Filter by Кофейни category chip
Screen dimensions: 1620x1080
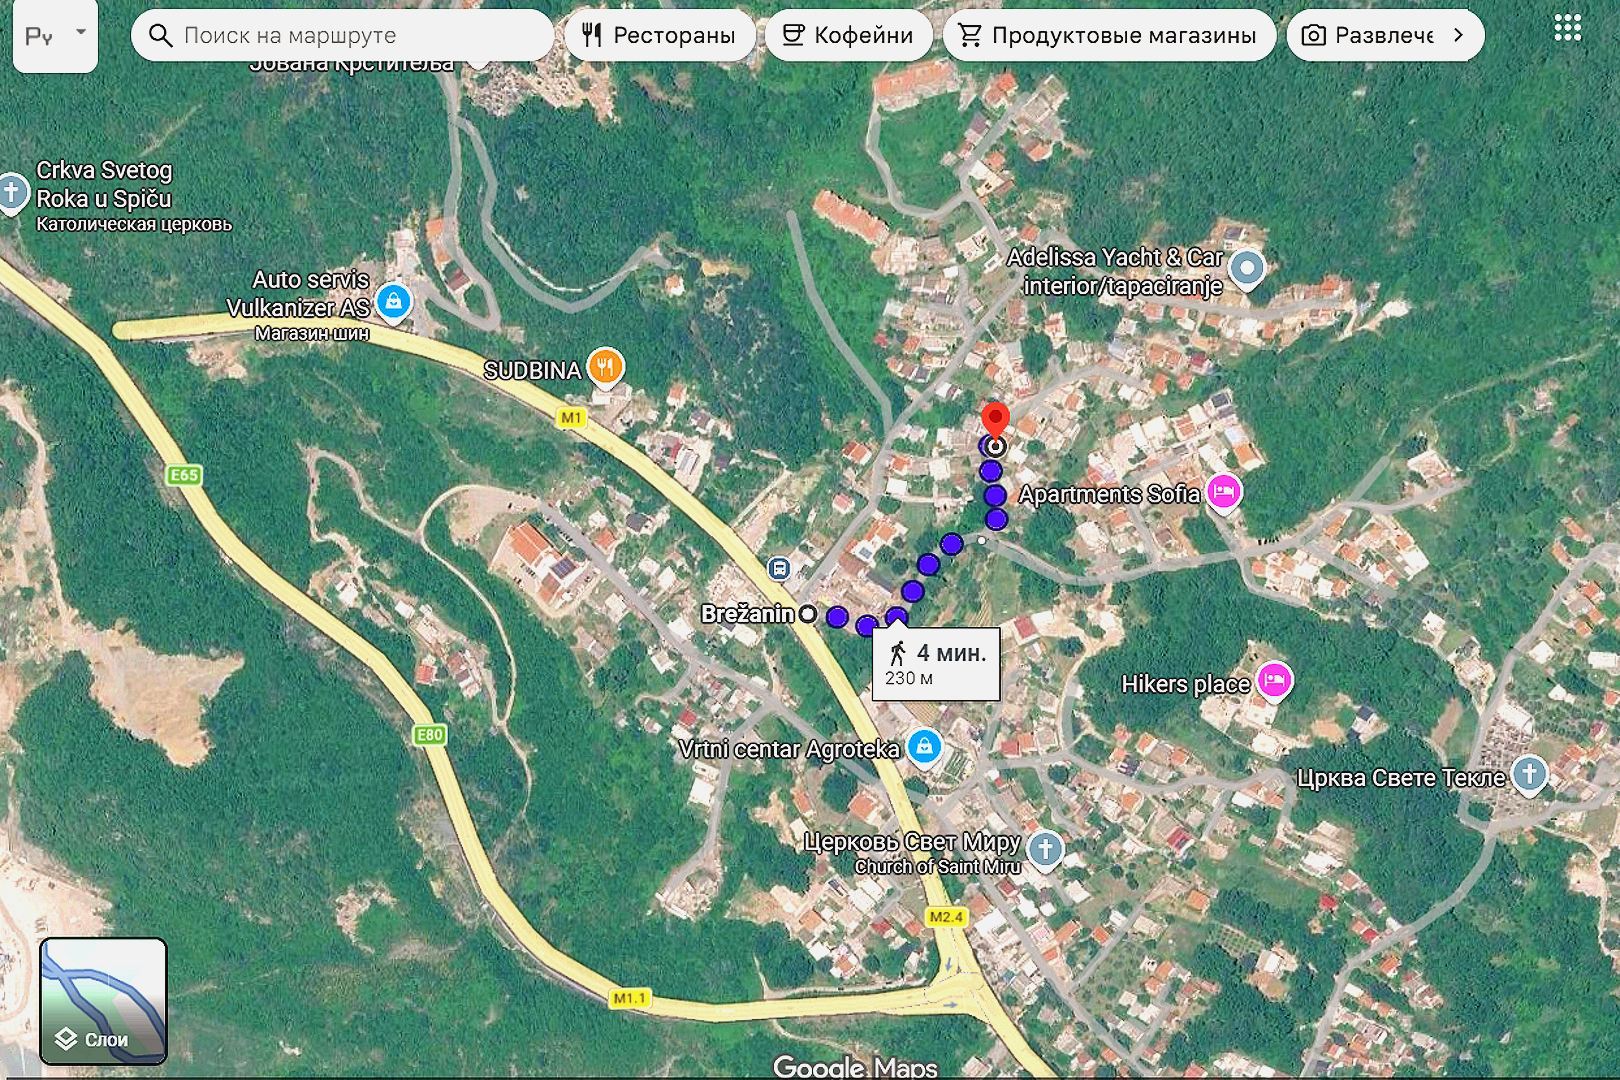pyautogui.click(x=848, y=35)
